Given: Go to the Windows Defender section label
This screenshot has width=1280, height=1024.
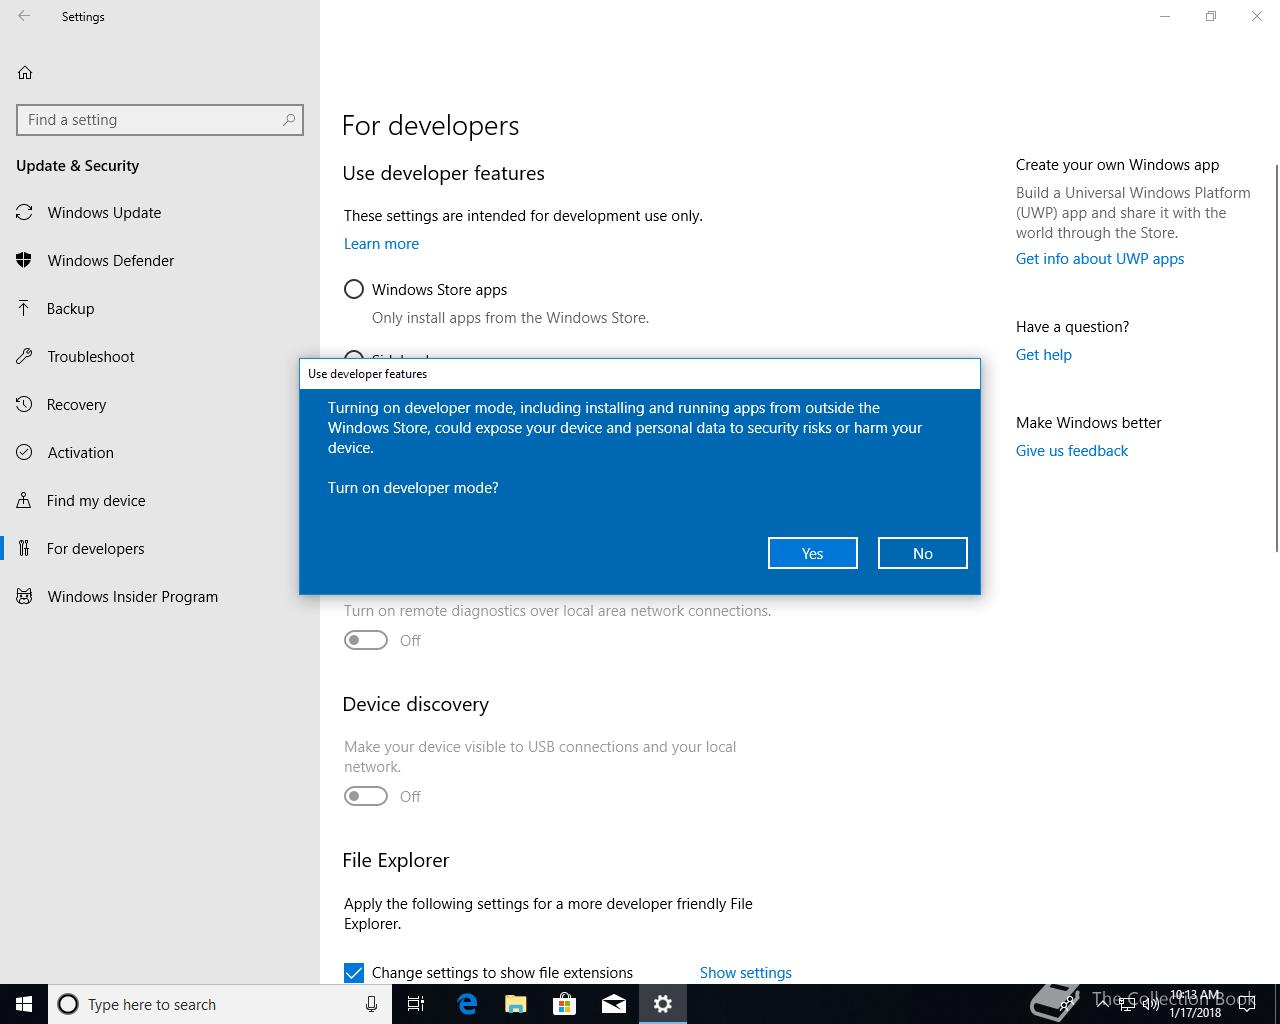Looking at the screenshot, I should pyautogui.click(x=111, y=260).
